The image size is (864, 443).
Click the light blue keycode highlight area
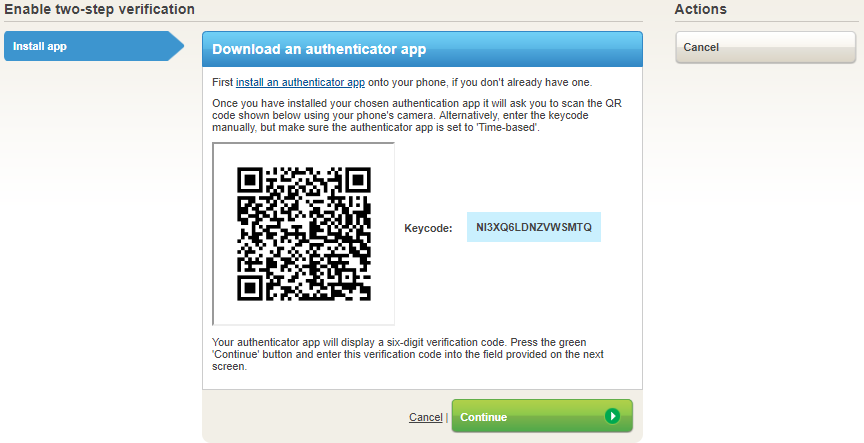[x=534, y=227]
